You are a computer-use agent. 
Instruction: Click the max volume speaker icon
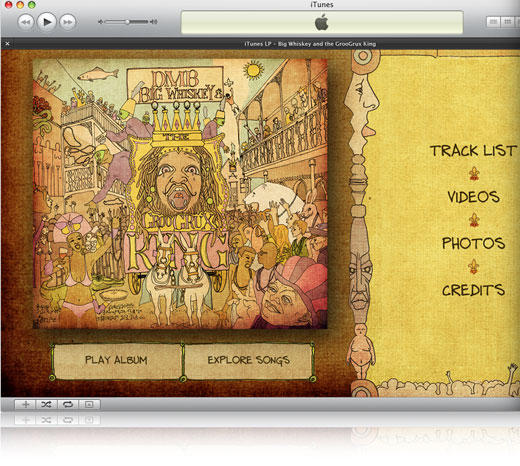click(x=154, y=22)
